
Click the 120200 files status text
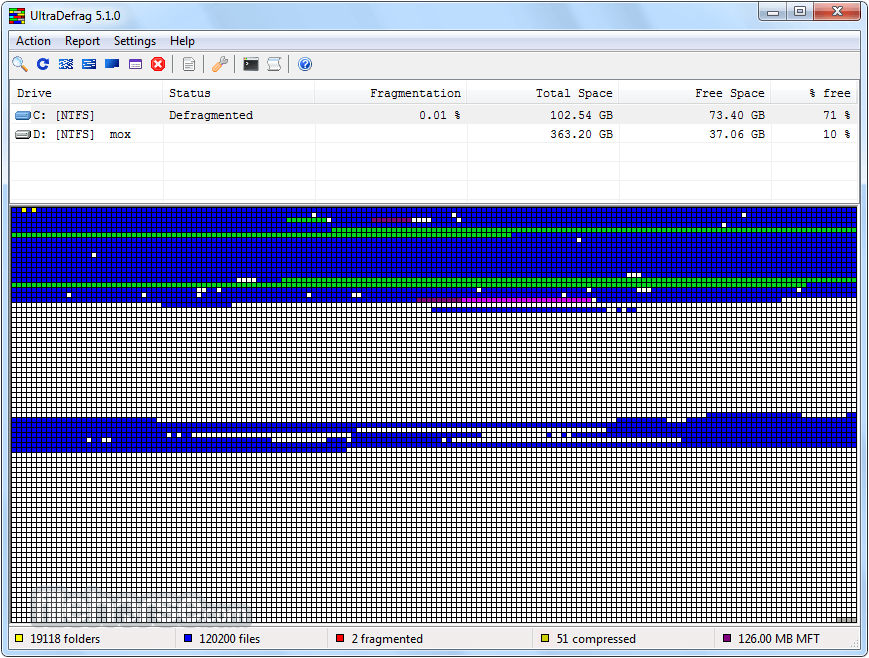pos(229,639)
